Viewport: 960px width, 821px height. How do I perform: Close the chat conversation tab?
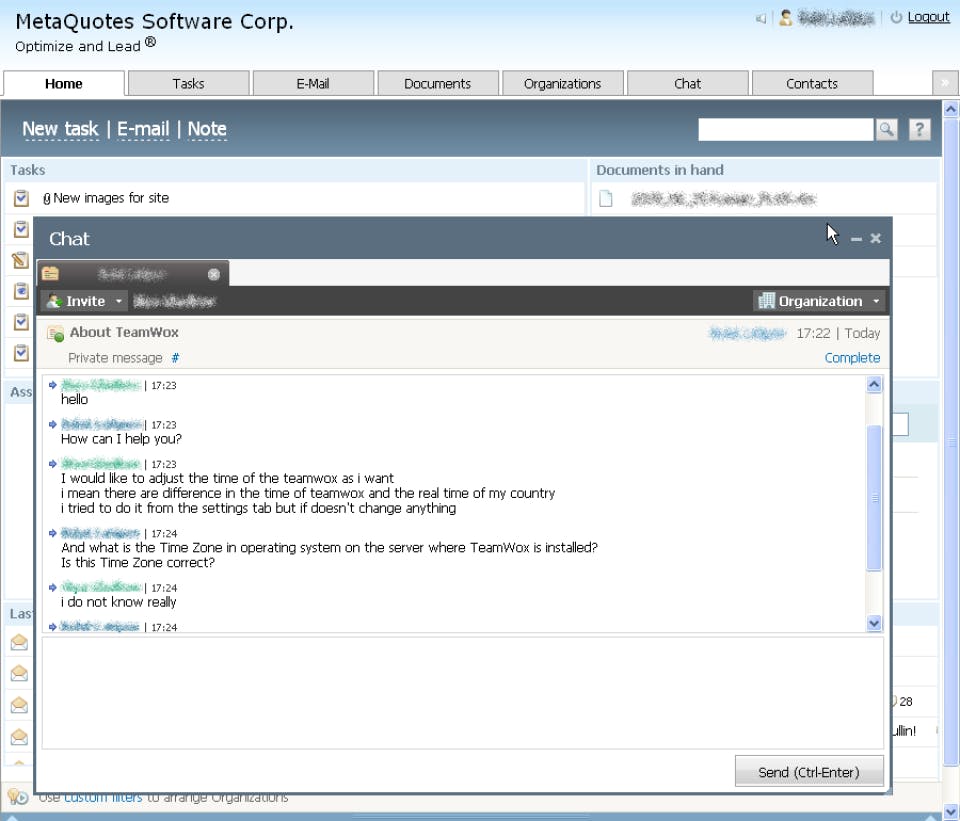tap(214, 274)
